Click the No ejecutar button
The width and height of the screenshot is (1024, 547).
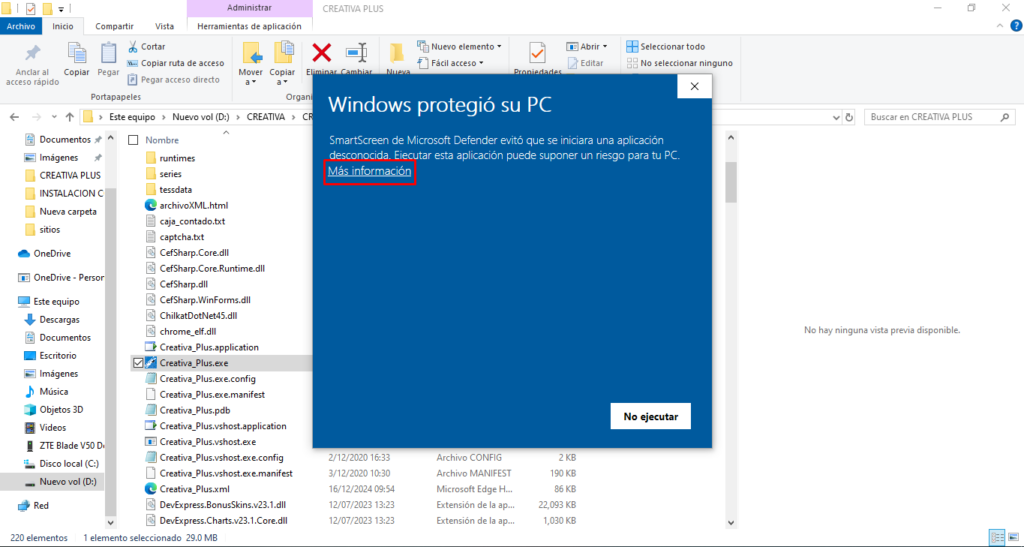pyautogui.click(x=650, y=416)
